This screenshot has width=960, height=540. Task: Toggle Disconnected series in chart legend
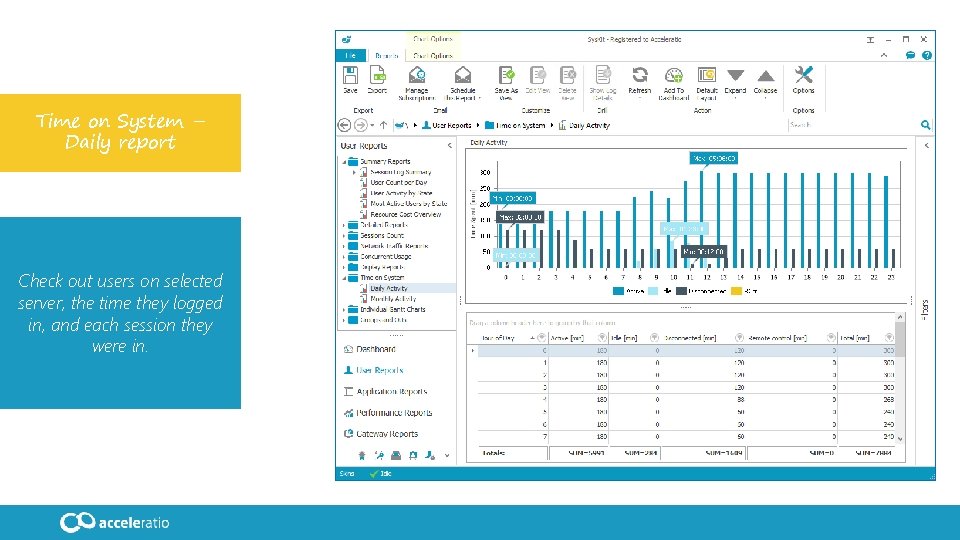pos(701,291)
